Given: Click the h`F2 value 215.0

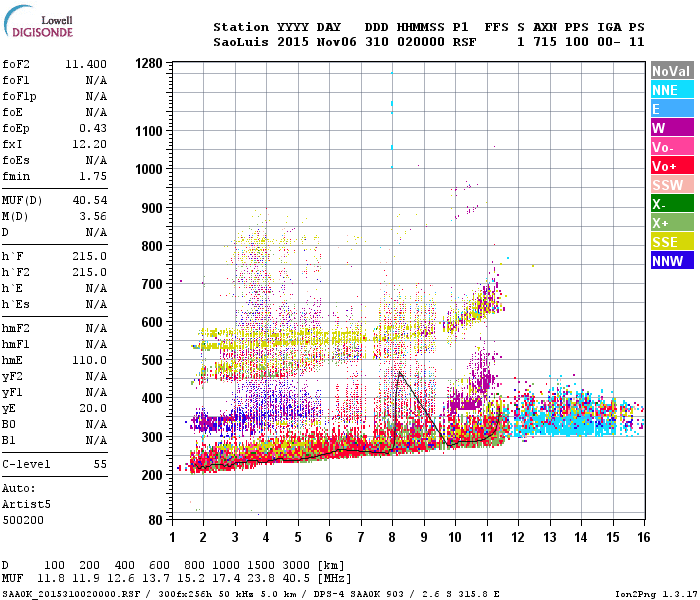Looking at the screenshot, I should pos(89,272).
